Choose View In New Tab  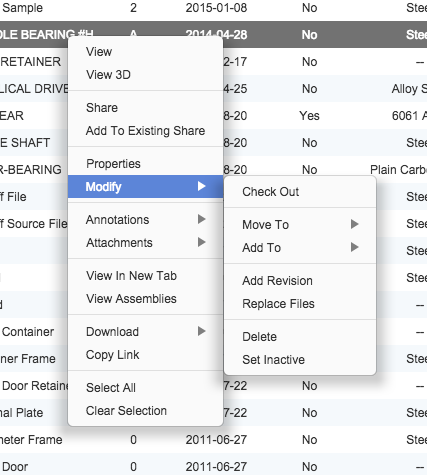[131, 276]
